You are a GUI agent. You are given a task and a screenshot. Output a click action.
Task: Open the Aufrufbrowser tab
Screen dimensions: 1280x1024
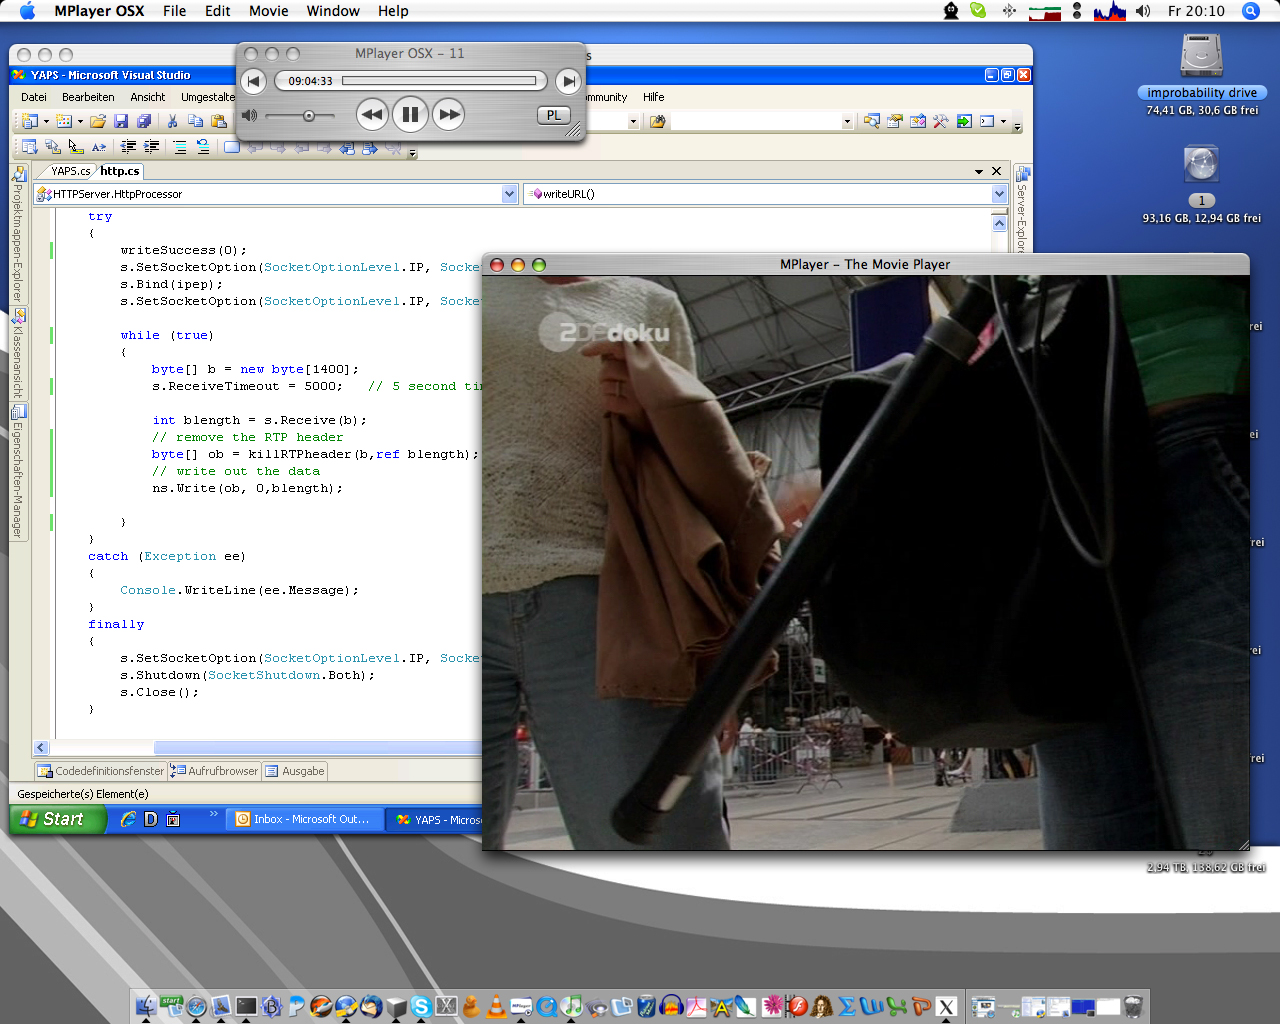[215, 771]
